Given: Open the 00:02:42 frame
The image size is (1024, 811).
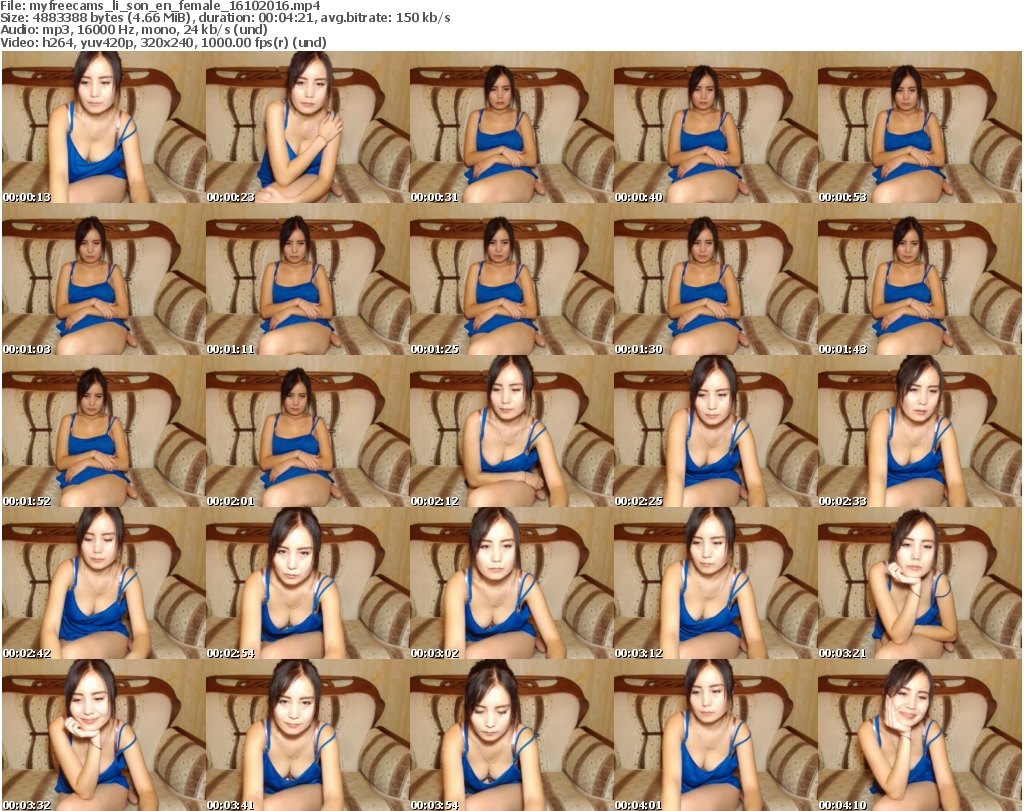Looking at the screenshot, I should [x=104, y=583].
